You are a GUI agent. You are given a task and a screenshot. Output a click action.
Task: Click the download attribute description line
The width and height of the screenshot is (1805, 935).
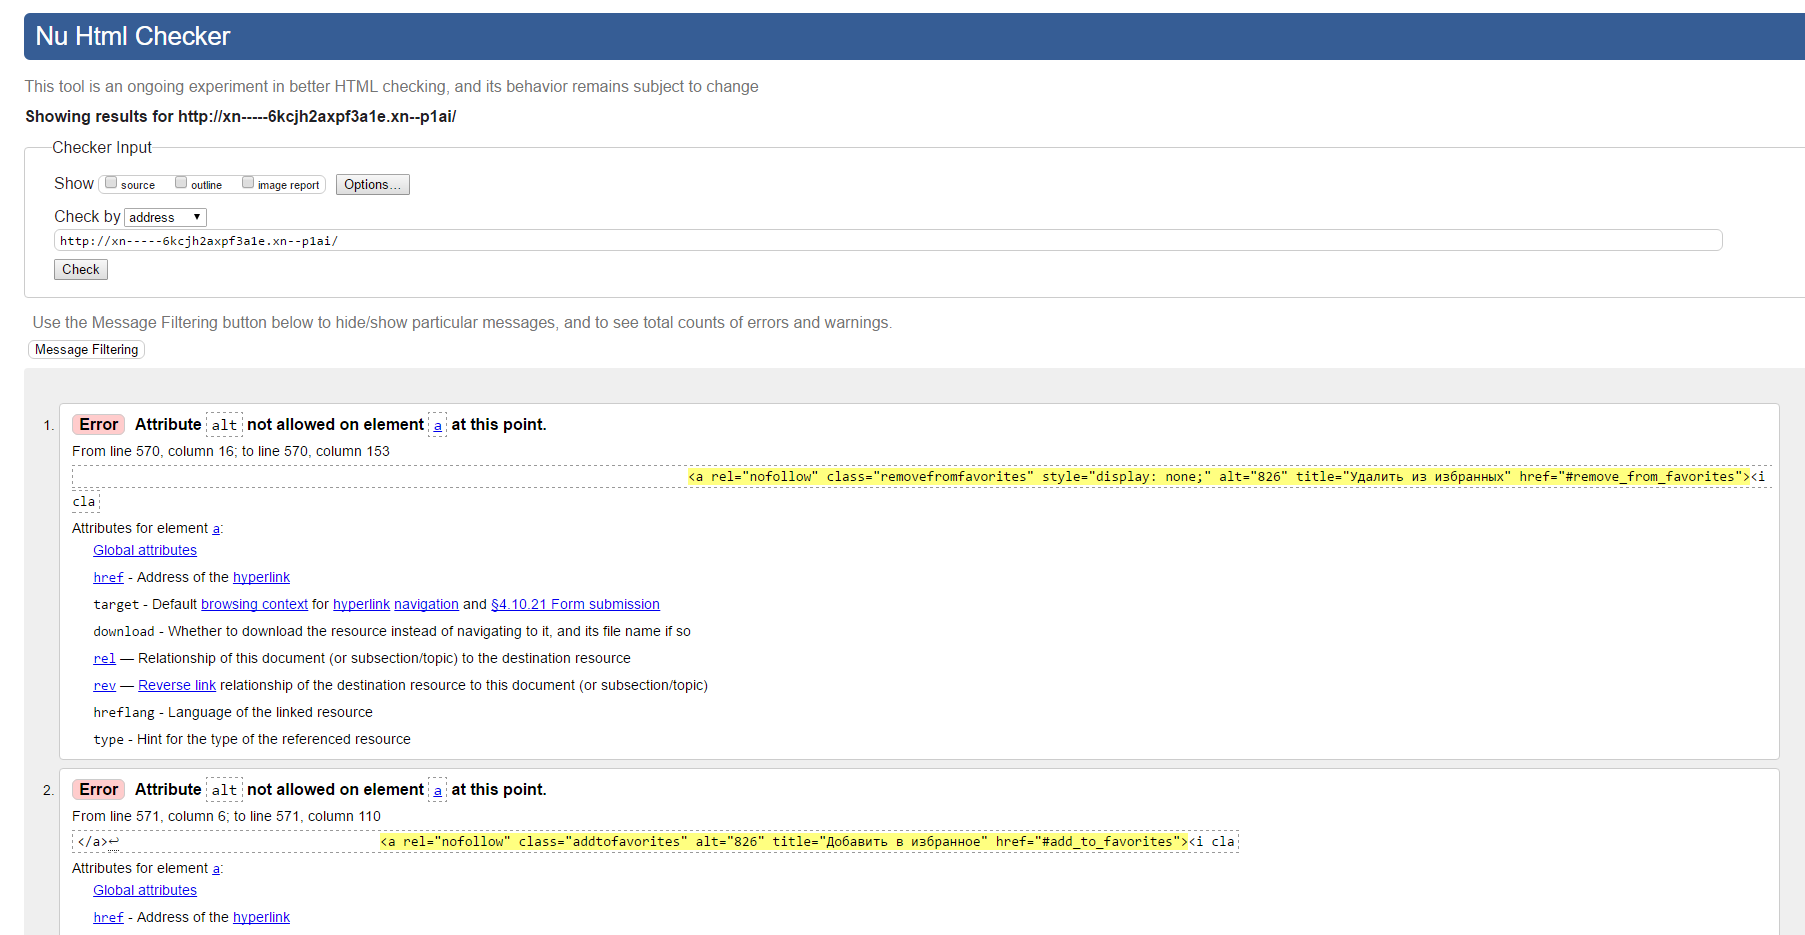point(392,632)
